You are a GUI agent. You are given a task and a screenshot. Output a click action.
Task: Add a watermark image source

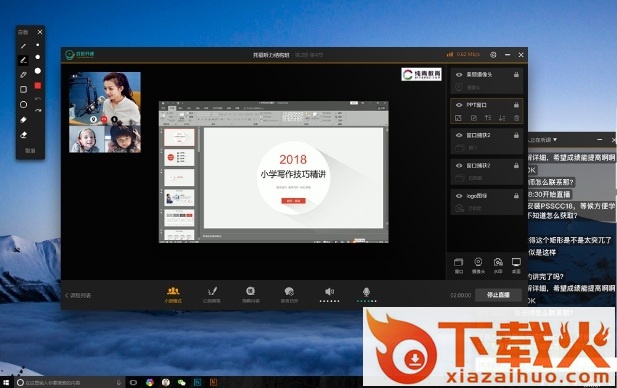(x=498, y=265)
